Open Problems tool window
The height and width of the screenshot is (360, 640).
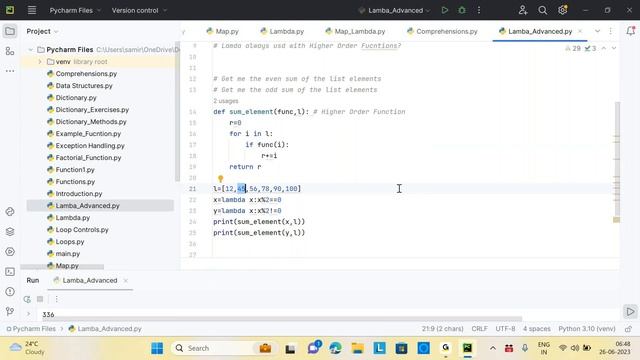point(10,291)
